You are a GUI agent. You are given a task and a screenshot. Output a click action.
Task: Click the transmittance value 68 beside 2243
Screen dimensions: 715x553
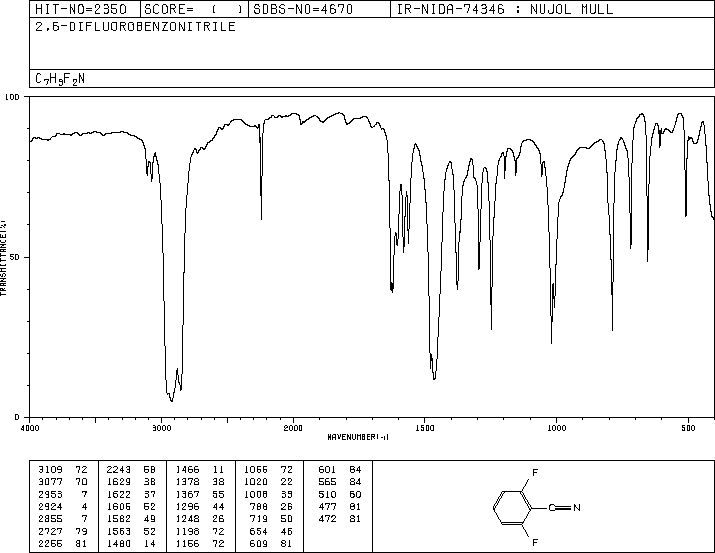pyautogui.click(x=150, y=470)
